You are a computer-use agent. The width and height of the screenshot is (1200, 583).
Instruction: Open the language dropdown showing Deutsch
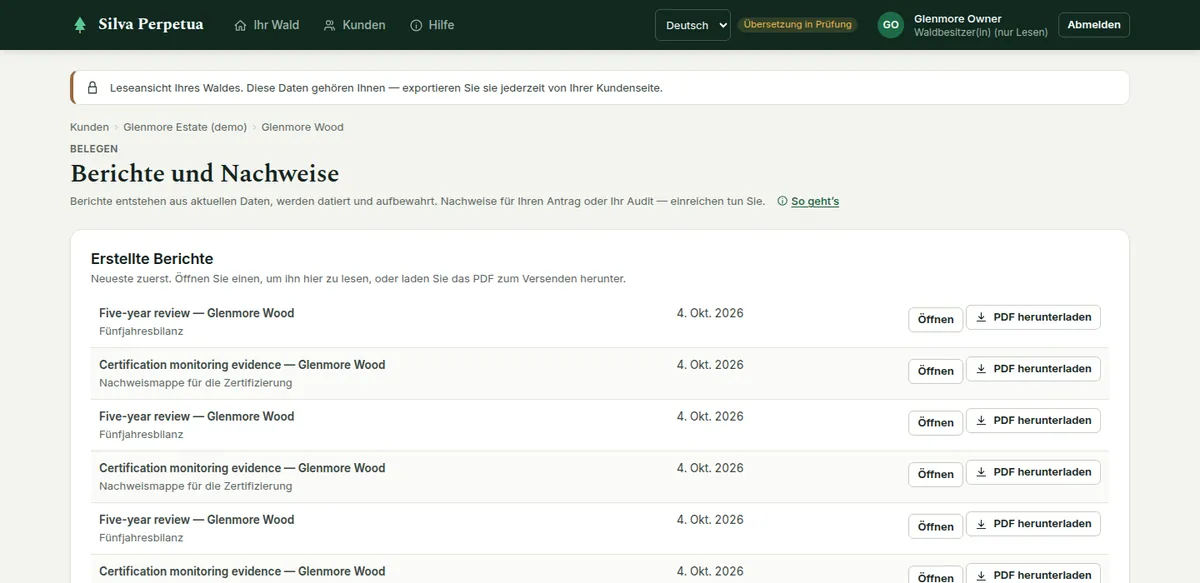(693, 25)
